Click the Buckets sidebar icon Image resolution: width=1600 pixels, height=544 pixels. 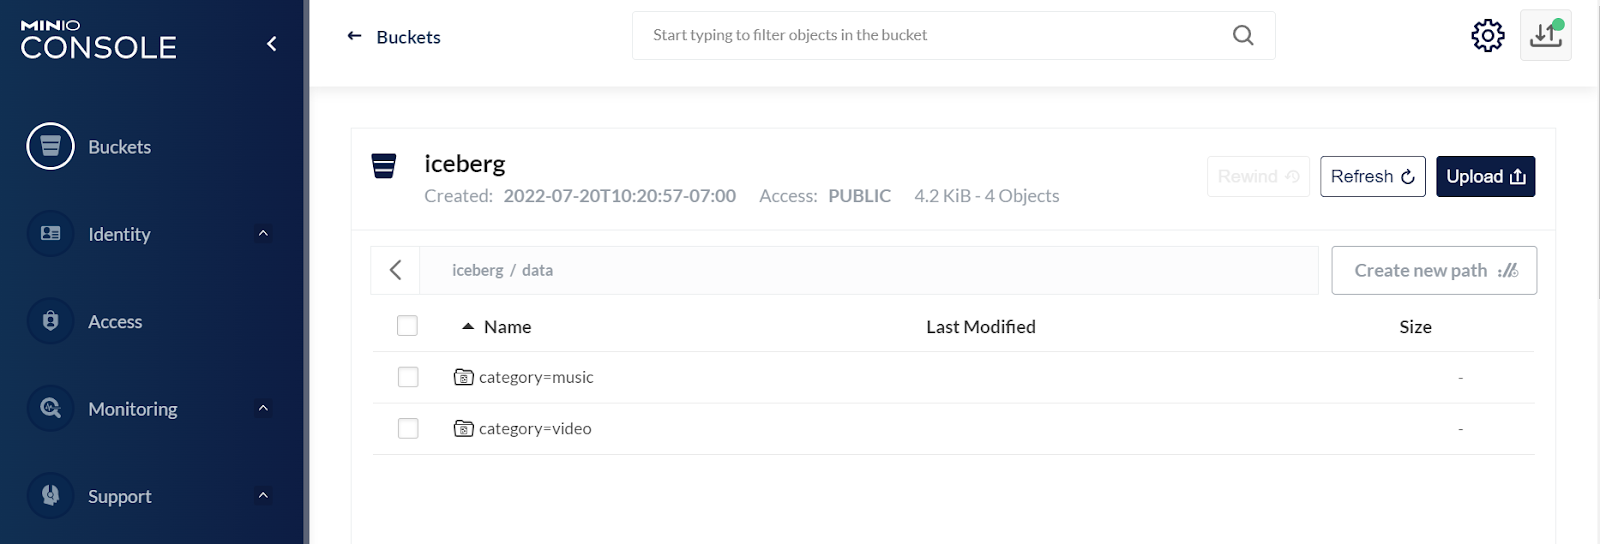[50, 147]
